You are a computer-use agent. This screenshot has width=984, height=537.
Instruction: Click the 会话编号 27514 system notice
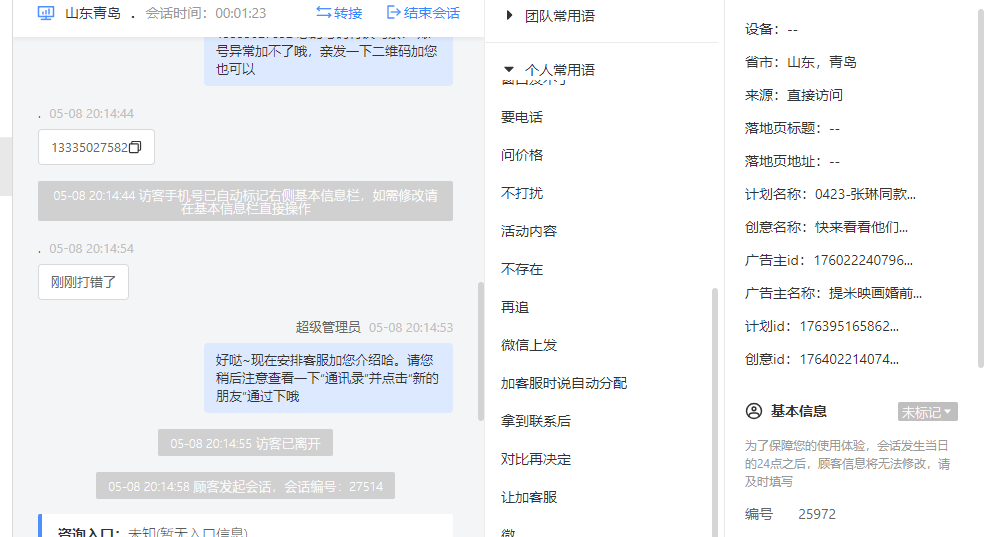tap(245, 486)
